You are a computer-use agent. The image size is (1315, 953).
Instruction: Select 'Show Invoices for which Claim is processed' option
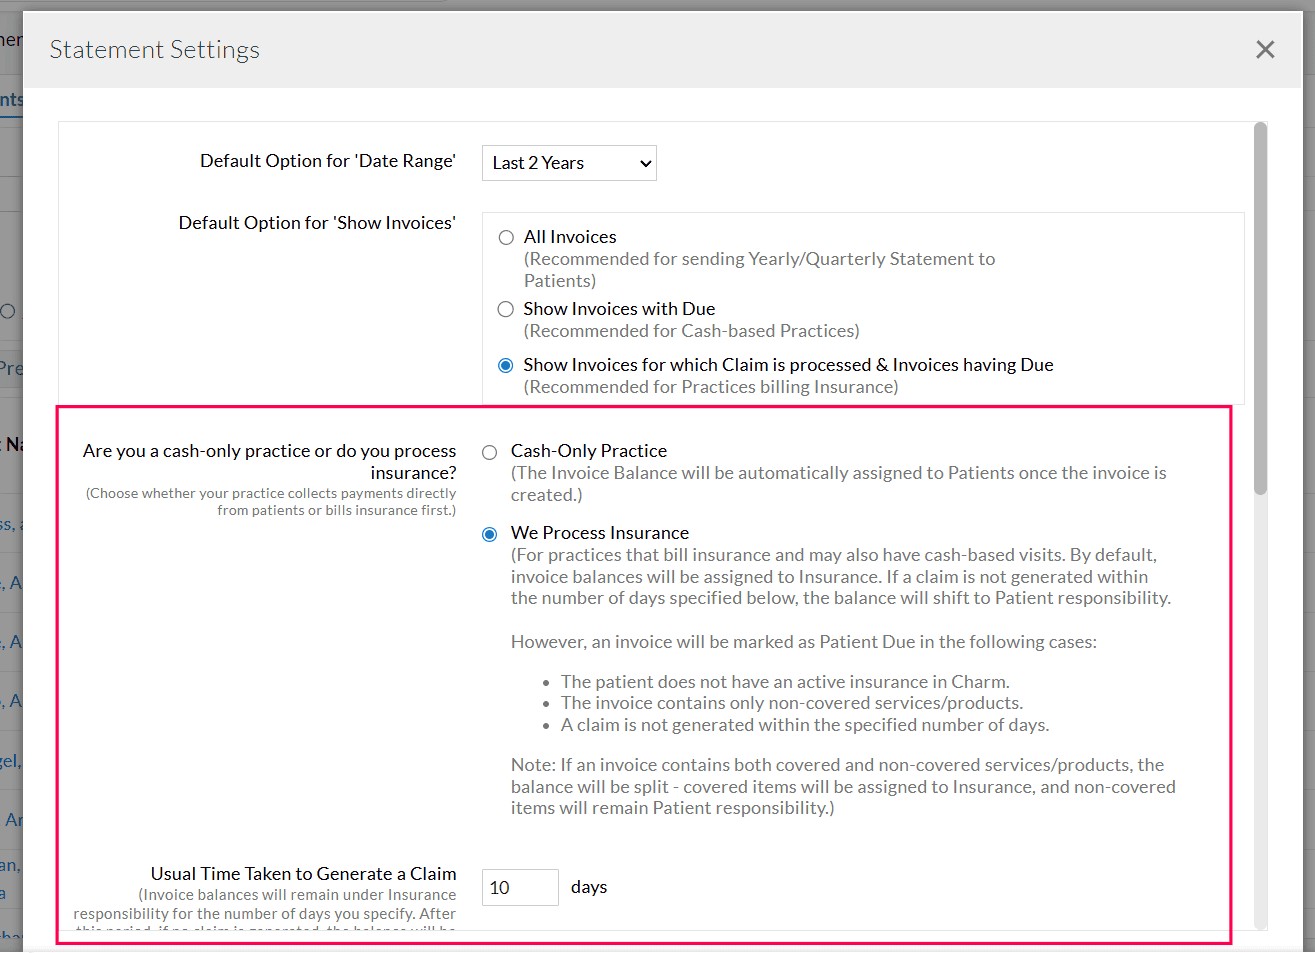(x=506, y=365)
